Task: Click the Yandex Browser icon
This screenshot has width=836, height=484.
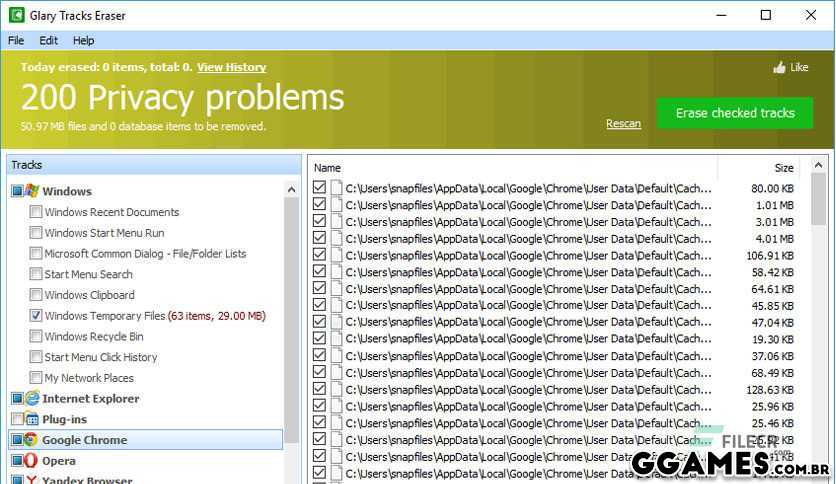Action: pyautogui.click(x=32, y=479)
